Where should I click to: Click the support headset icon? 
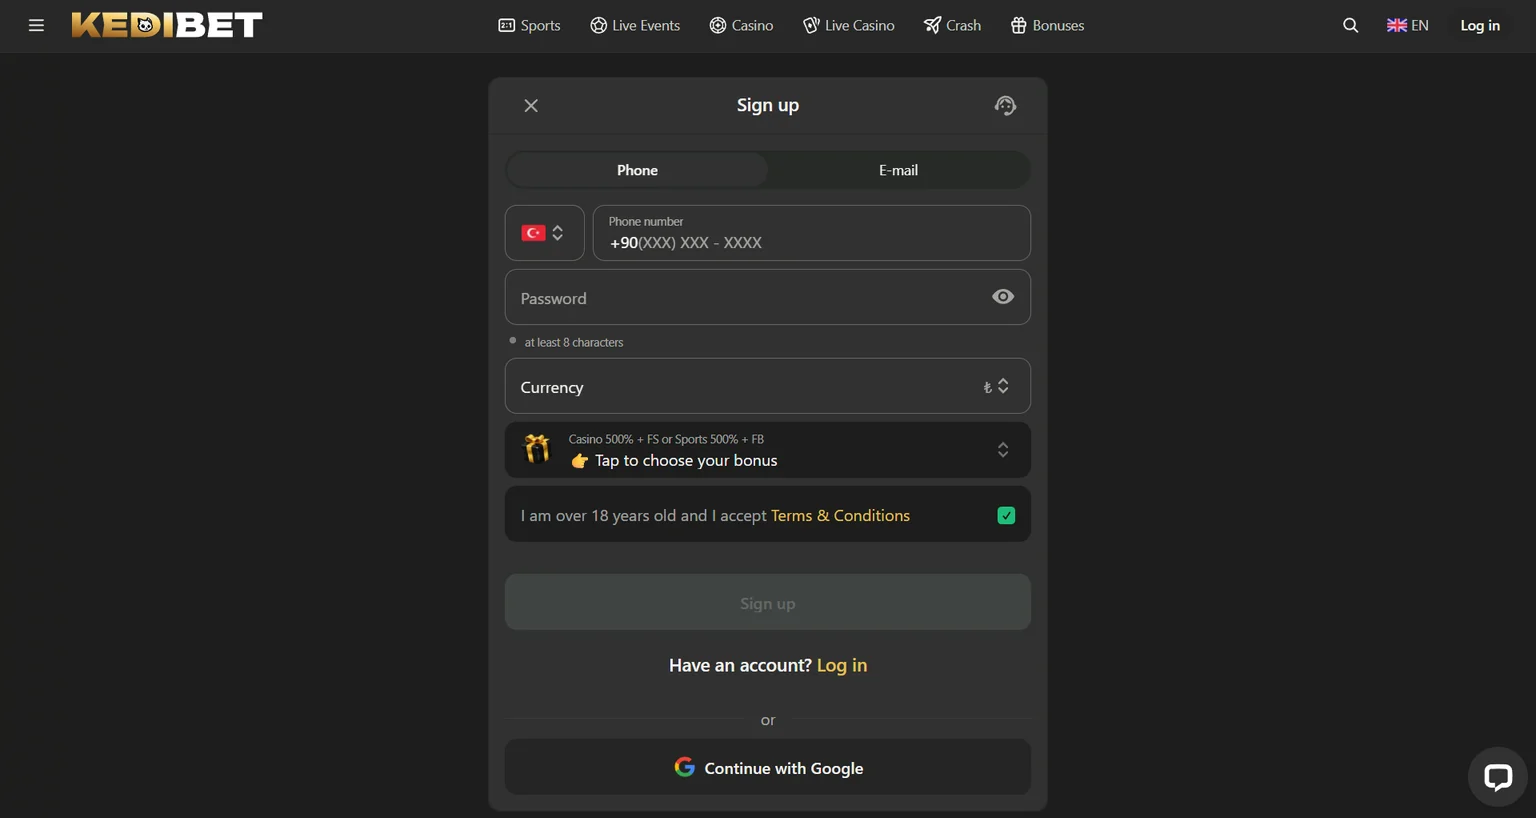(1005, 105)
